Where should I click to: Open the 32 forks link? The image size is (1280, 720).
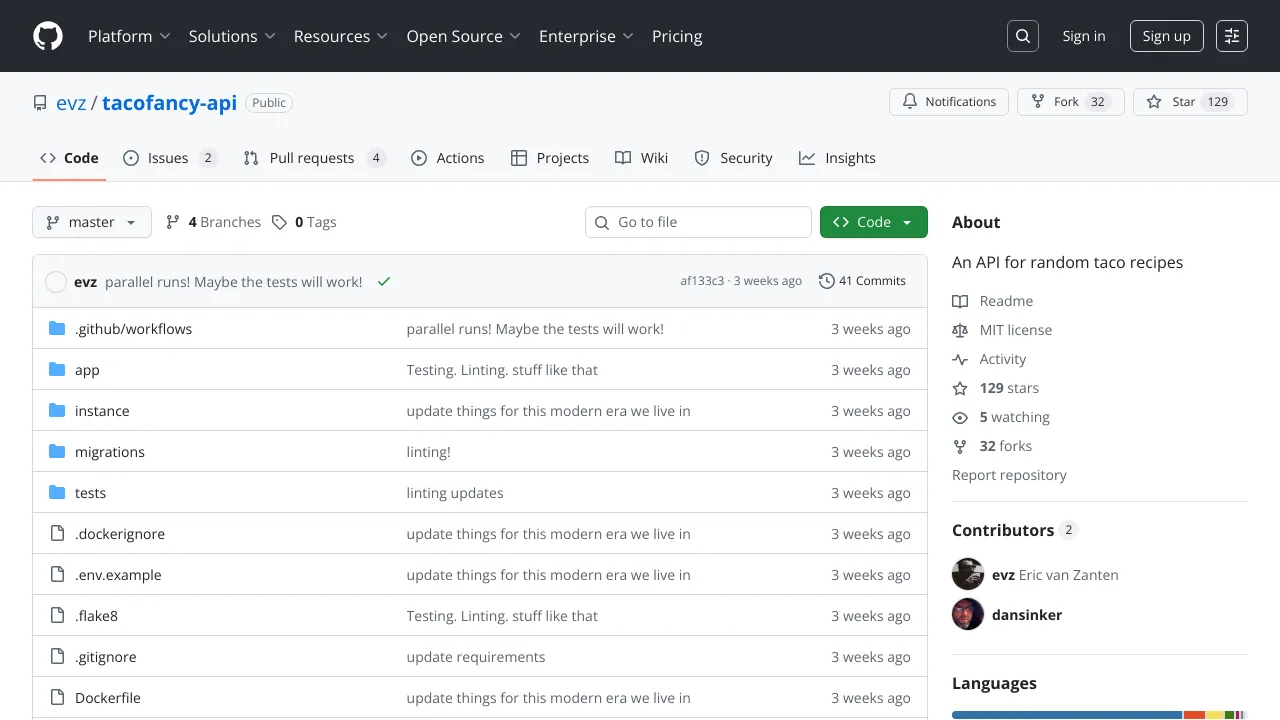coord(1006,446)
